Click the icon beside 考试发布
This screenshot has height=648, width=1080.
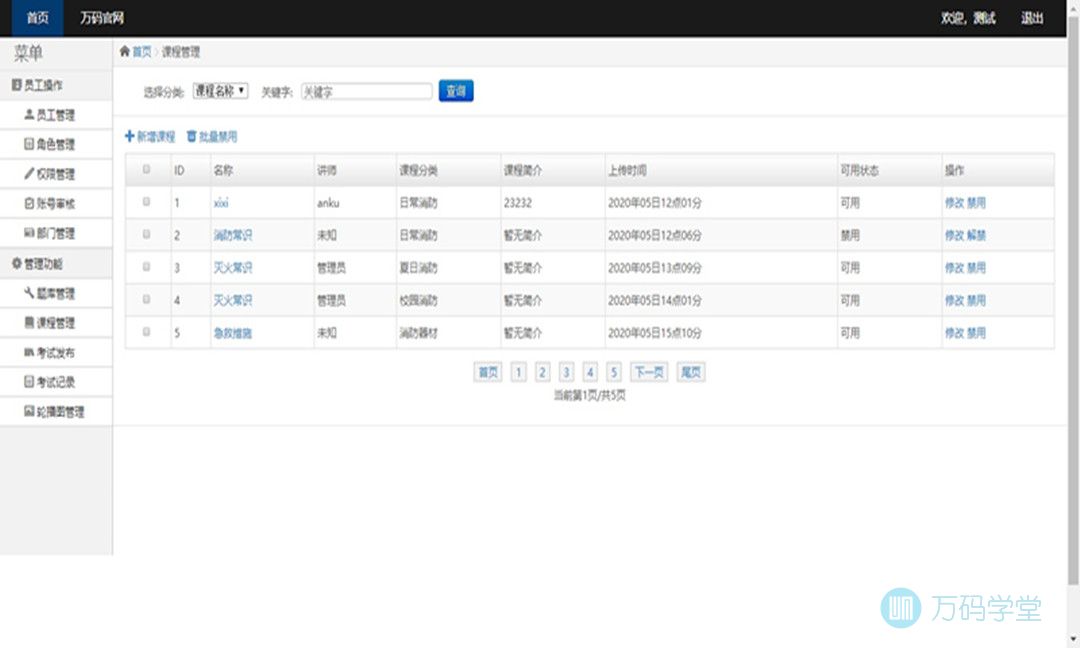[x=29, y=352]
